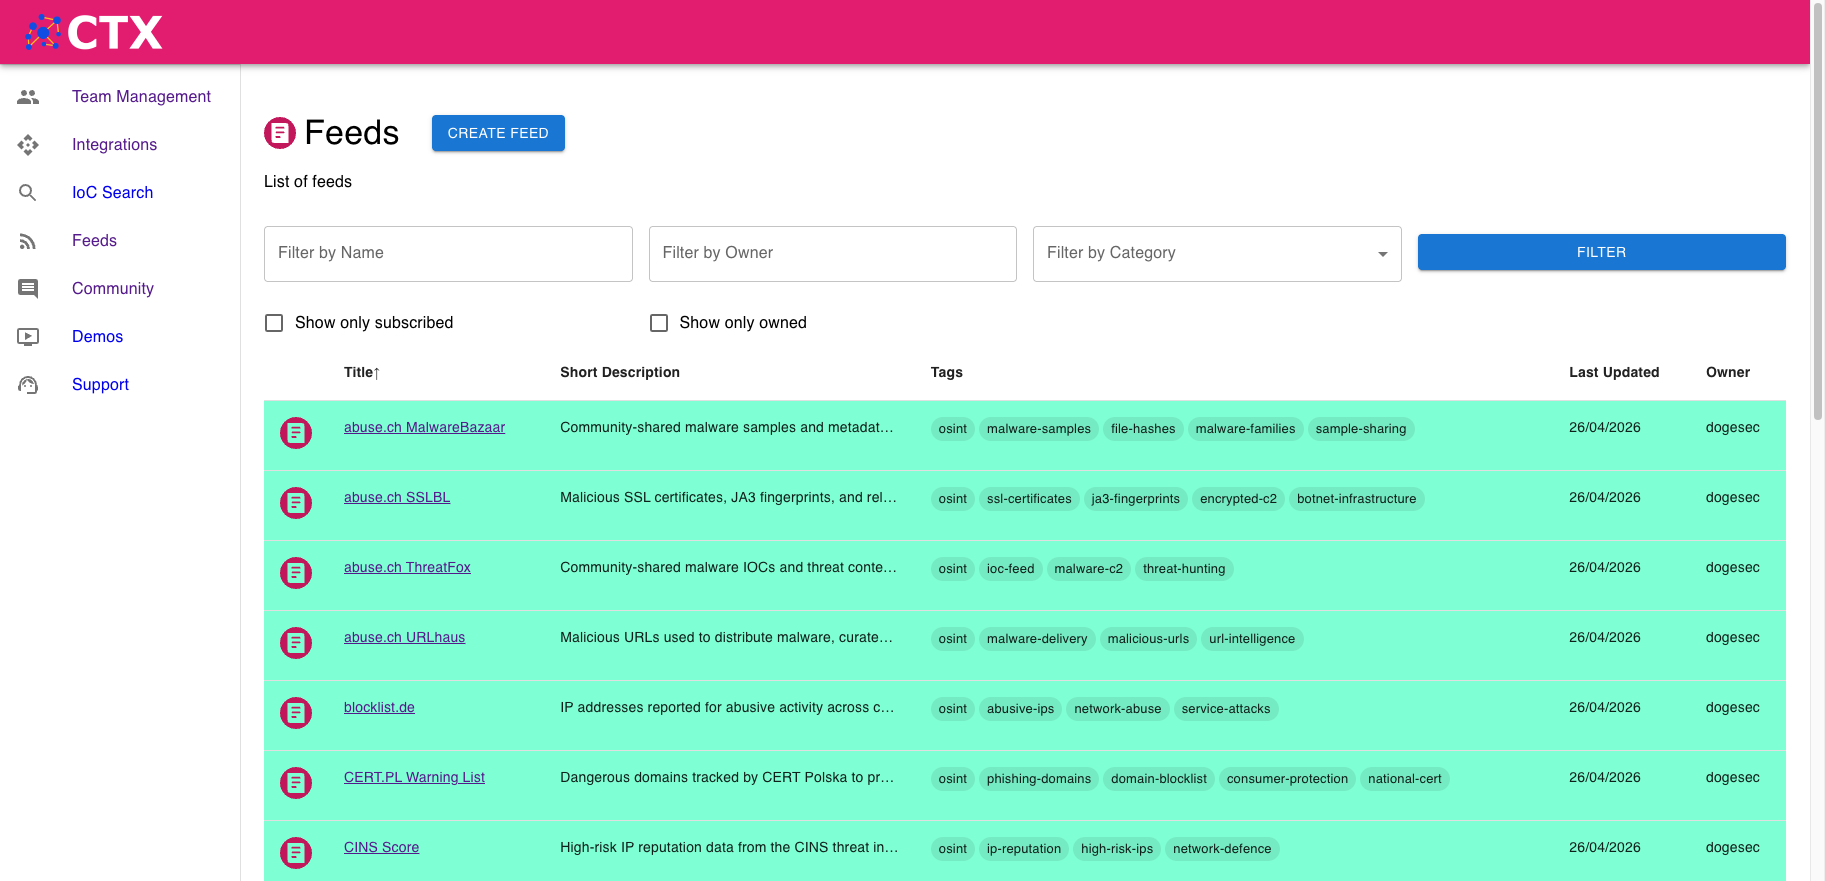Click the abuse.ch ThreatFox row icon
This screenshot has height=881, width=1825.
296,573
